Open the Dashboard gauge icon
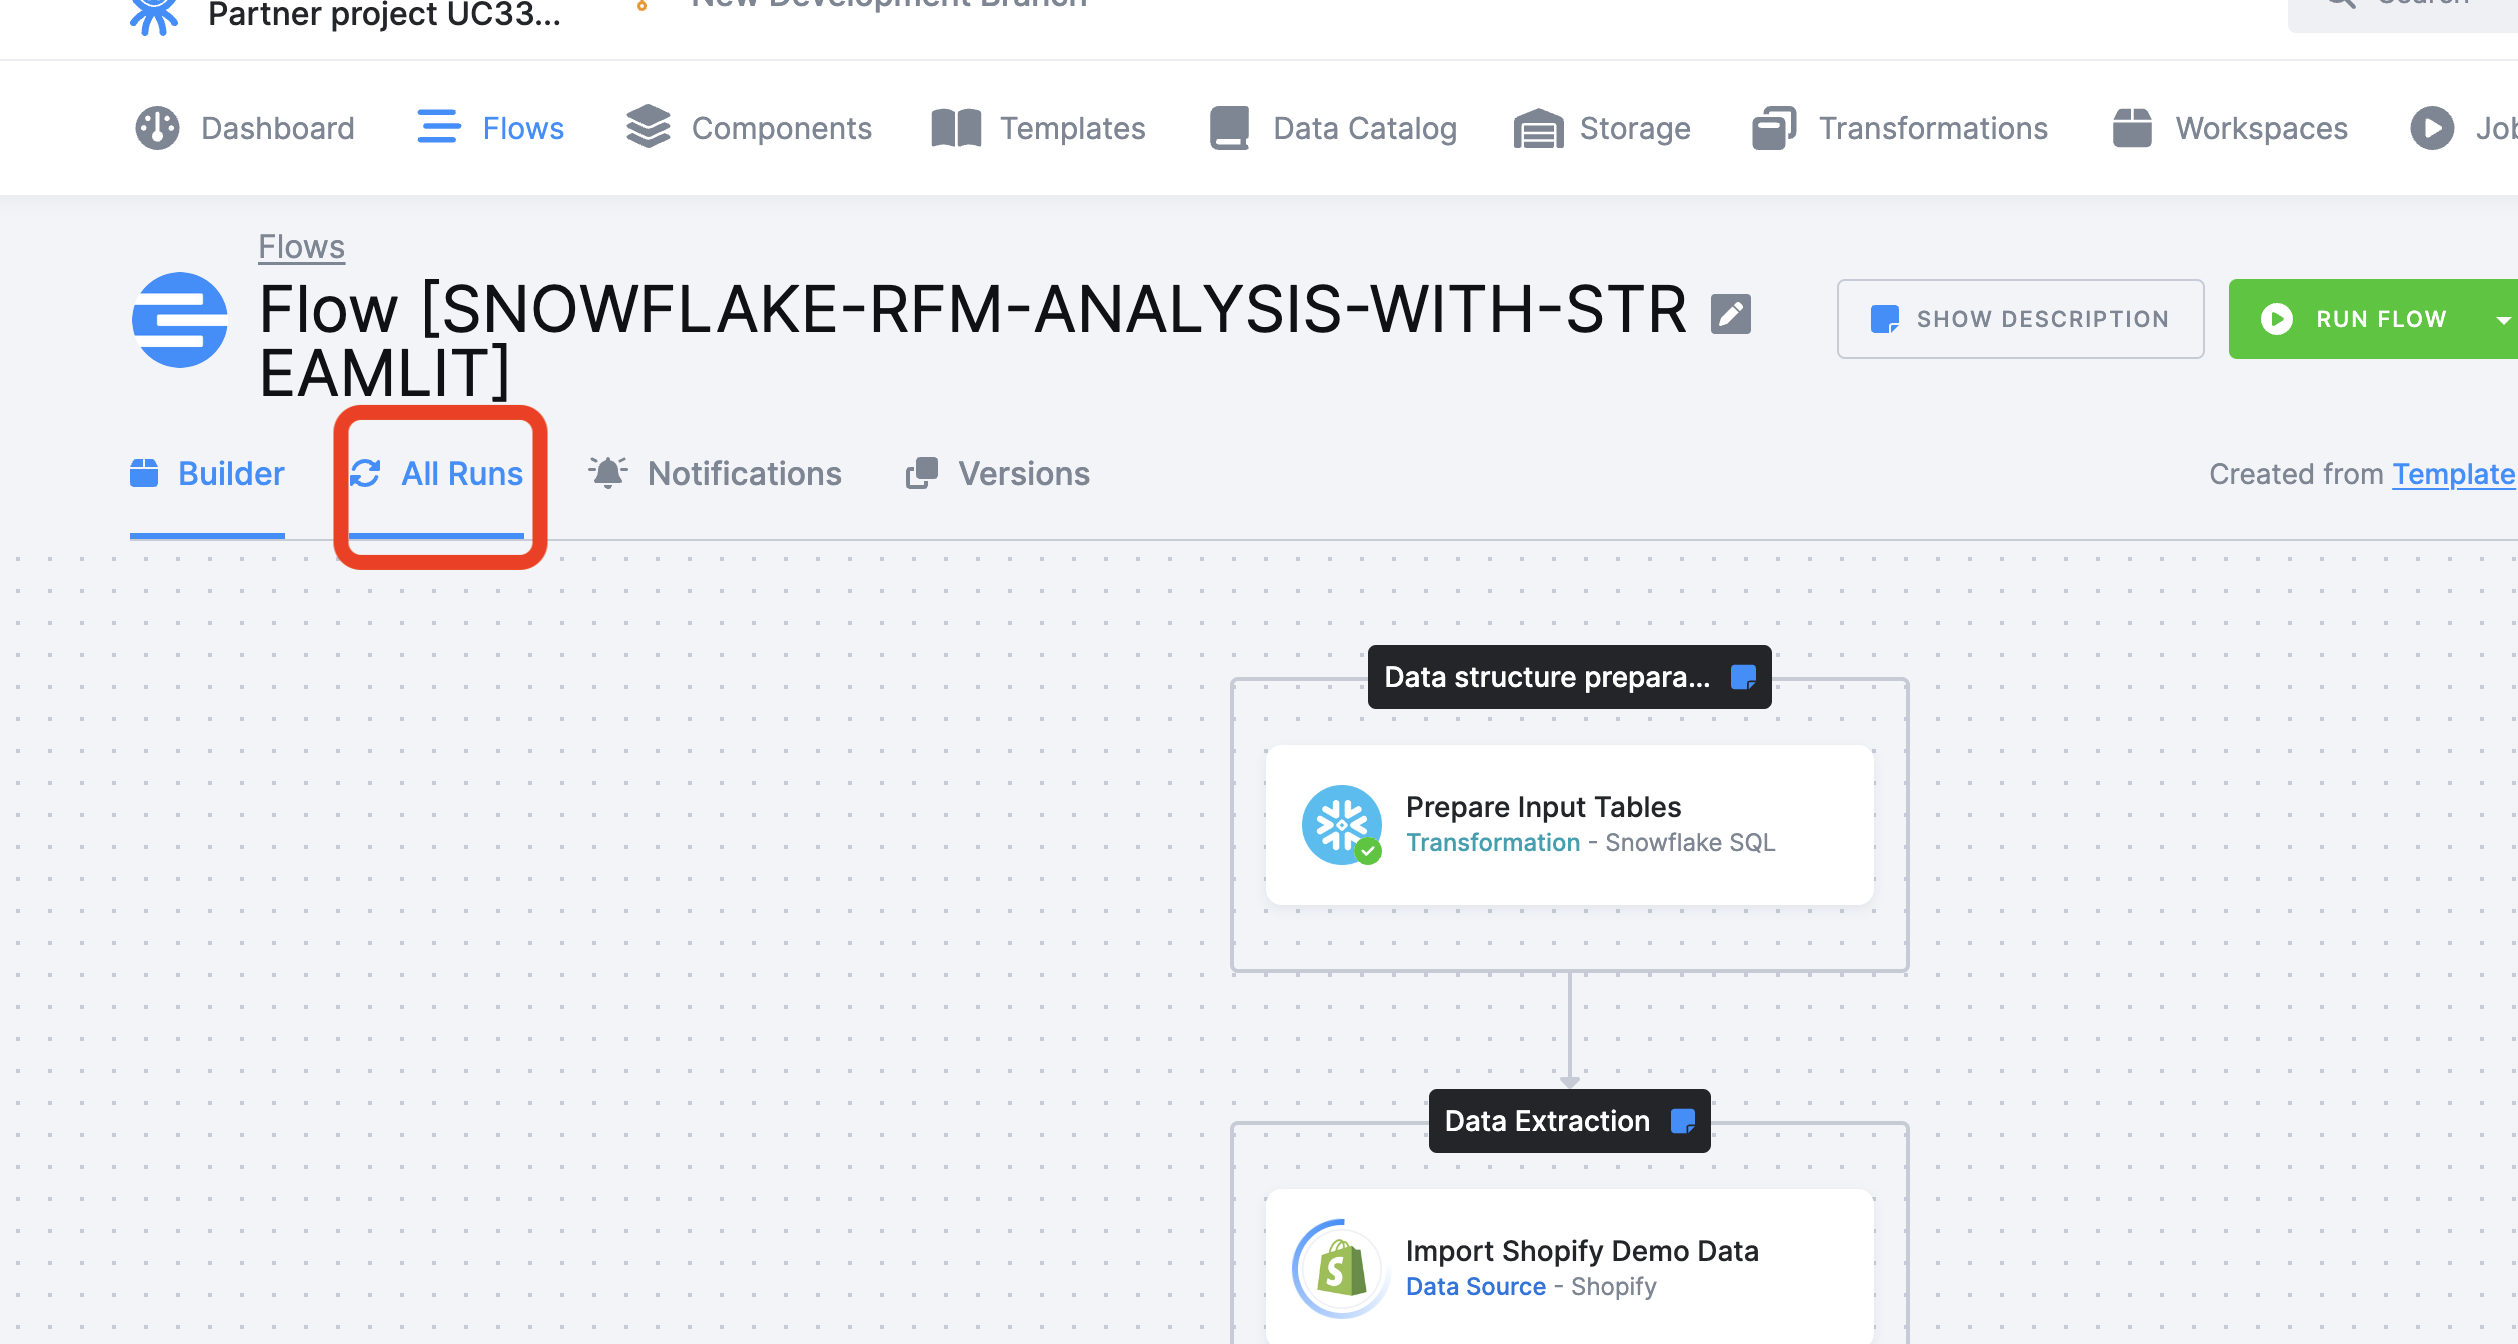Image resolution: width=2518 pixels, height=1344 pixels. pos(157,128)
